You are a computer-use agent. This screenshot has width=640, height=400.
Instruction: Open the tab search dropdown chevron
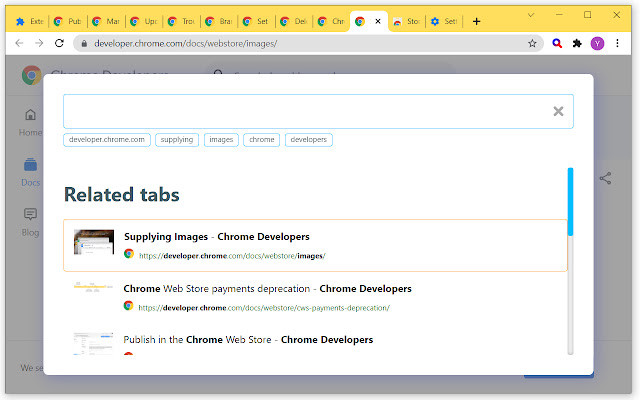coord(531,15)
